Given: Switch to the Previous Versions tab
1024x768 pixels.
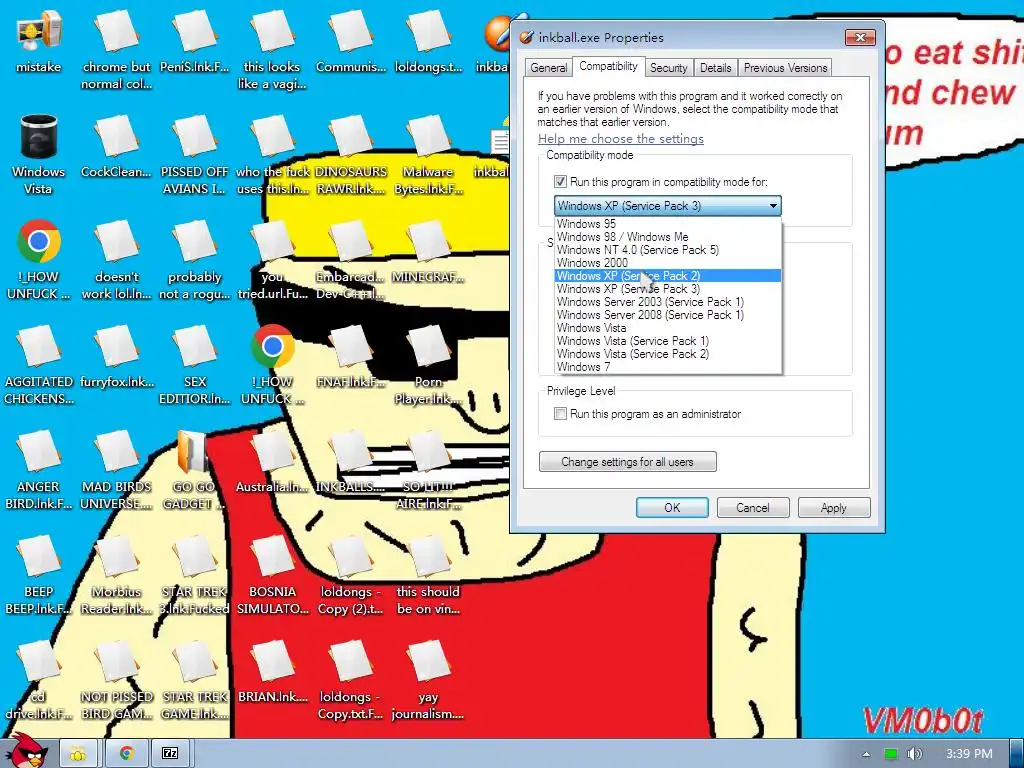Looking at the screenshot, I should (786, 68).
